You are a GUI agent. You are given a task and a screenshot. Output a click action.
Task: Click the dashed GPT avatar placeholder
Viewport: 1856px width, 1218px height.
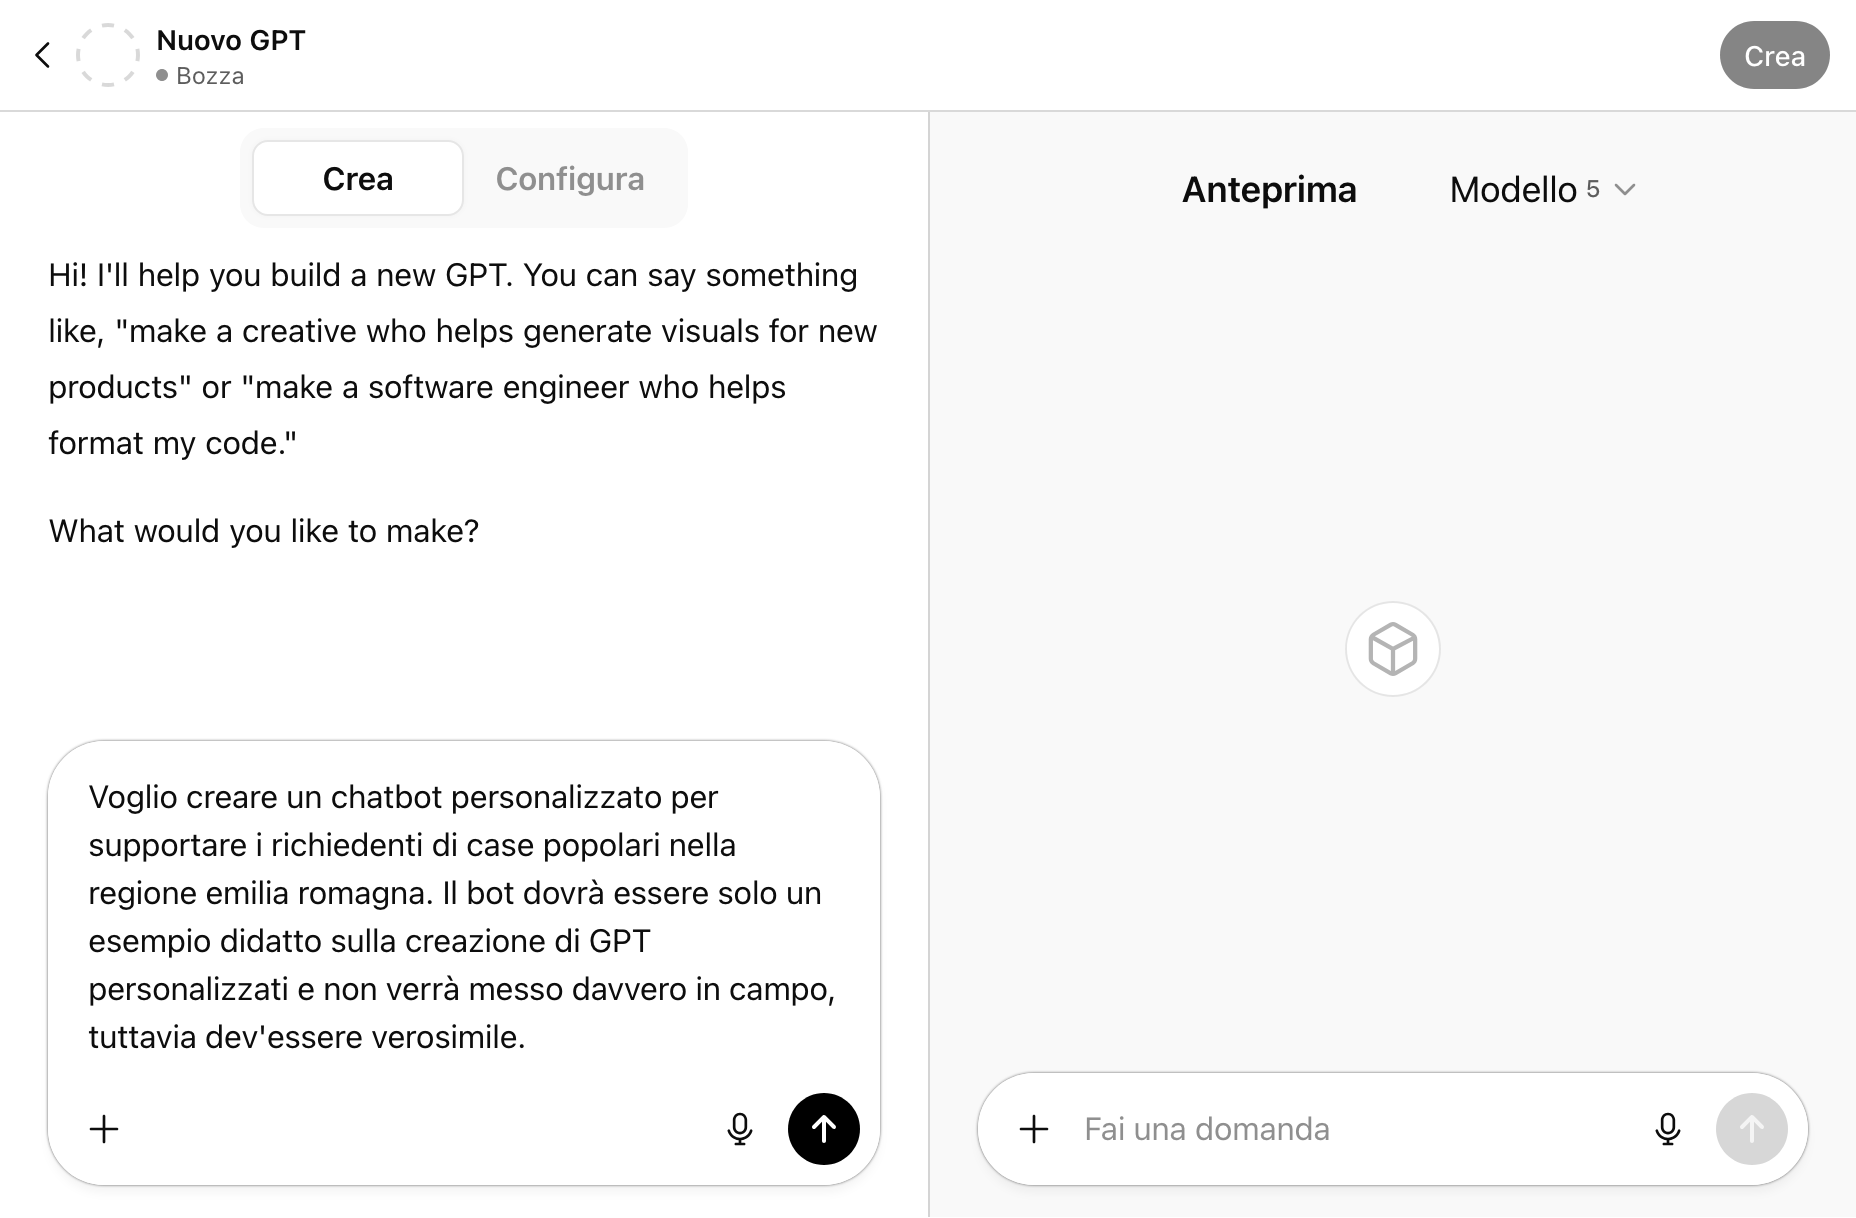(x=108, y=55)
